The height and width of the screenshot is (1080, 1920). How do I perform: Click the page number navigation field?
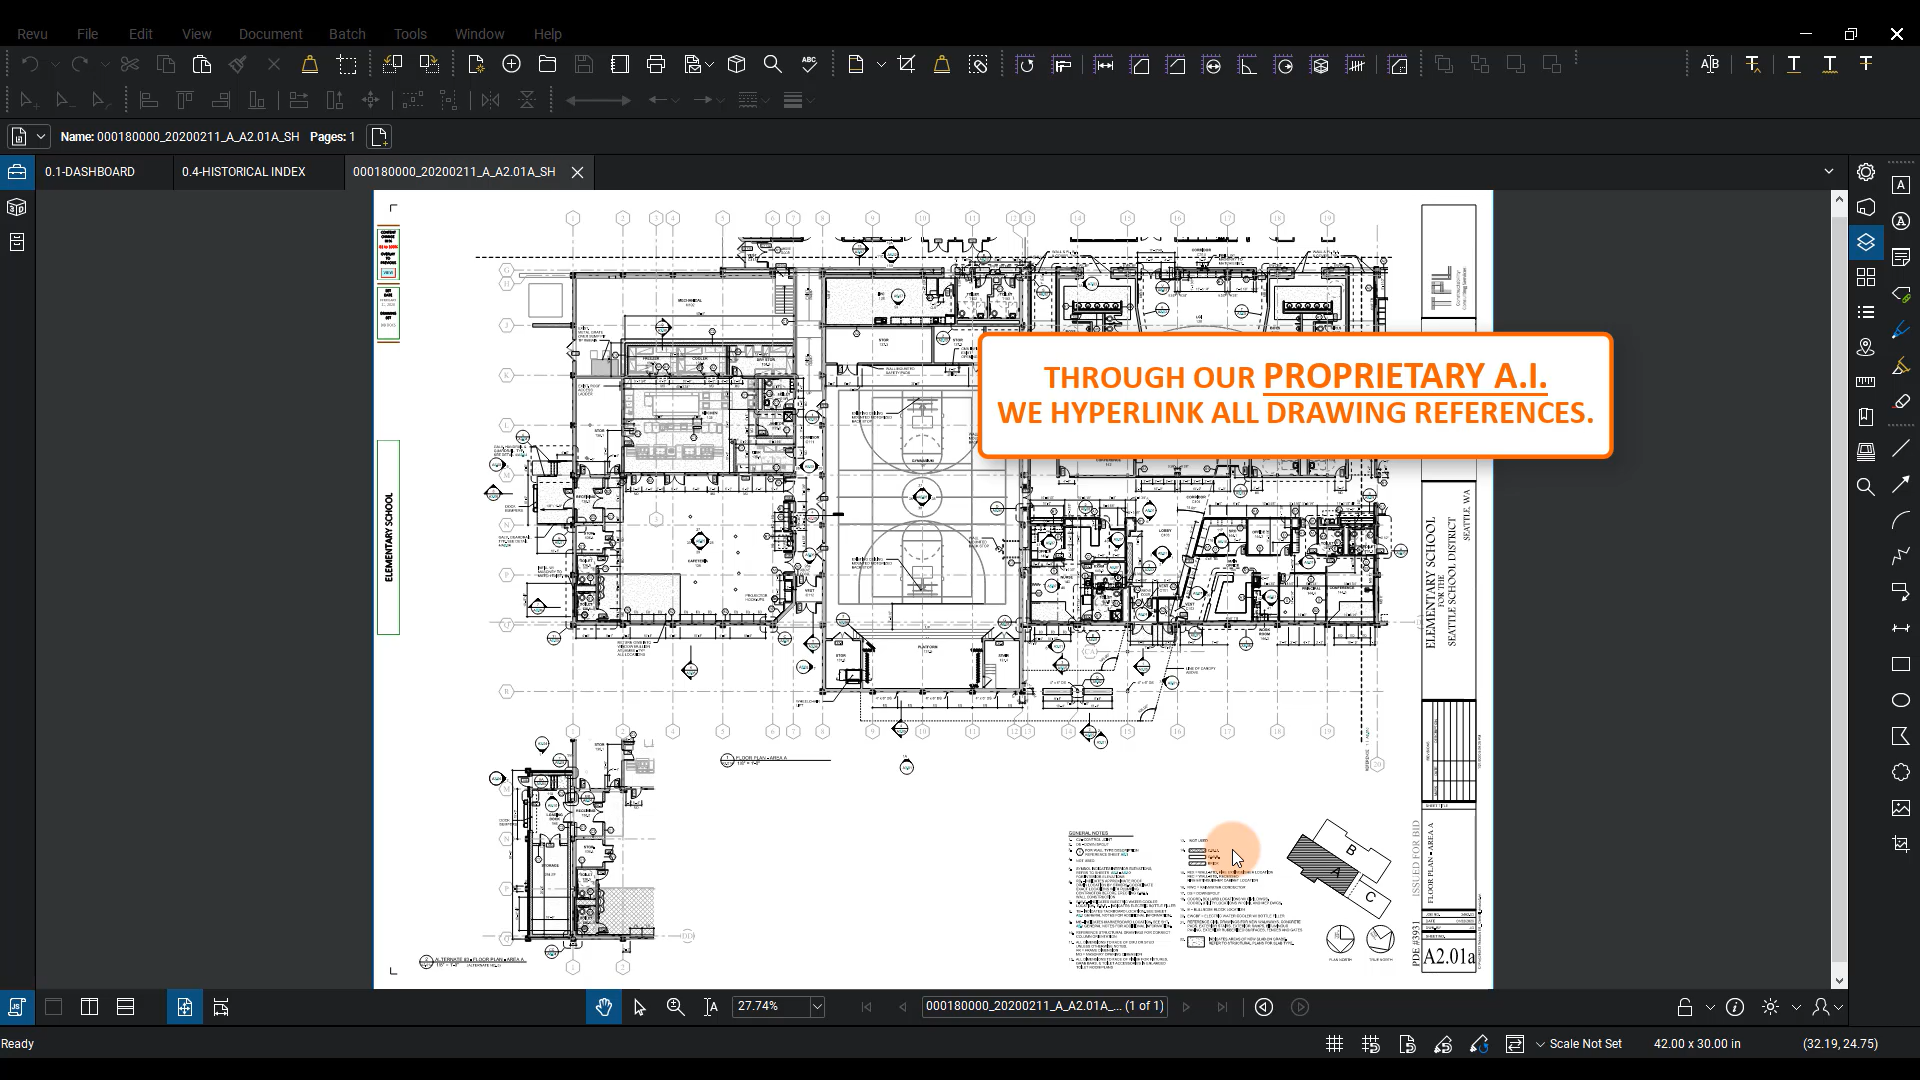click(x=1044, y=1007)
